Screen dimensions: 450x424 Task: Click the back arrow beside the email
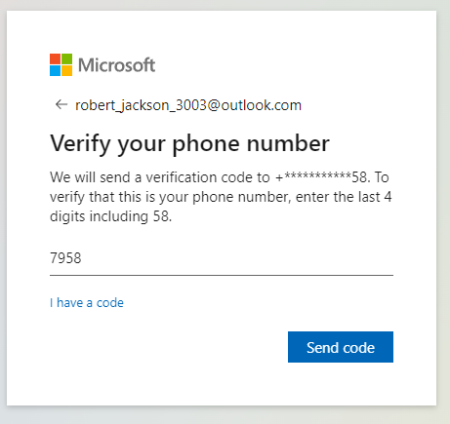pos(61,105)
